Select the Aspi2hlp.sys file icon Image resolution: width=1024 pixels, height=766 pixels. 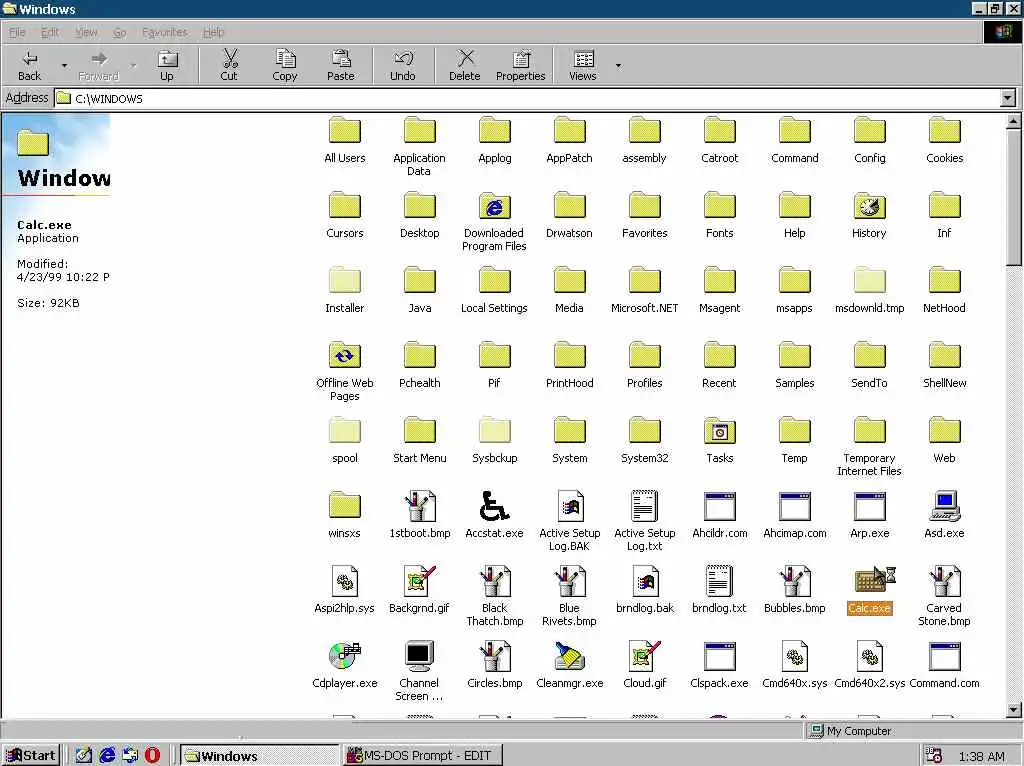click(344, 581)
